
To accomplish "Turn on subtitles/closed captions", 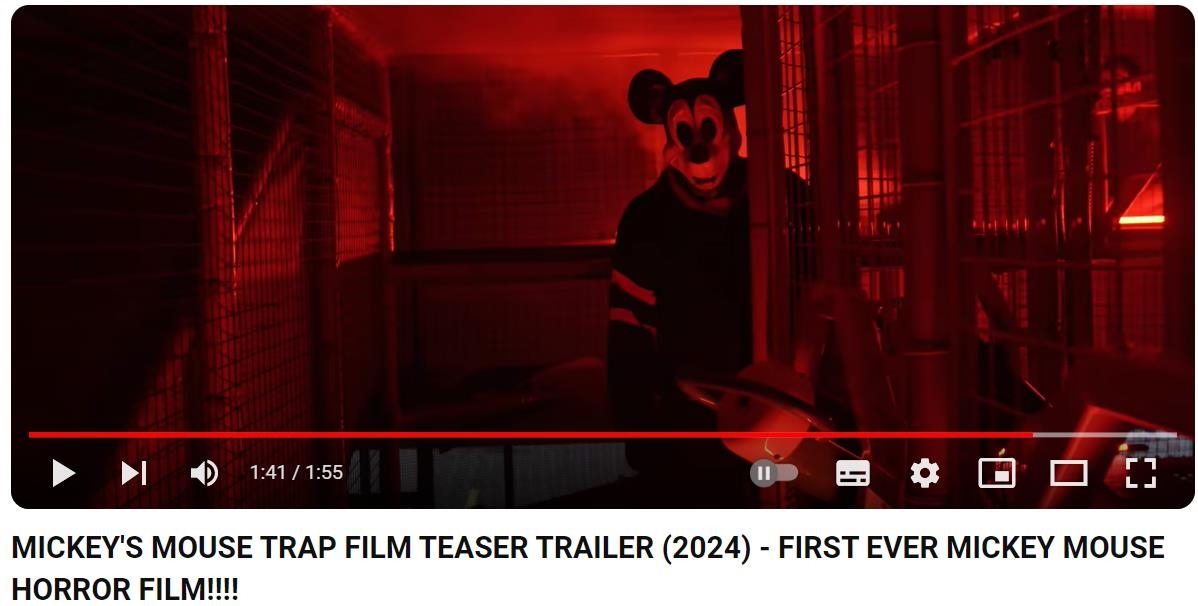I will tap(853, 474).
